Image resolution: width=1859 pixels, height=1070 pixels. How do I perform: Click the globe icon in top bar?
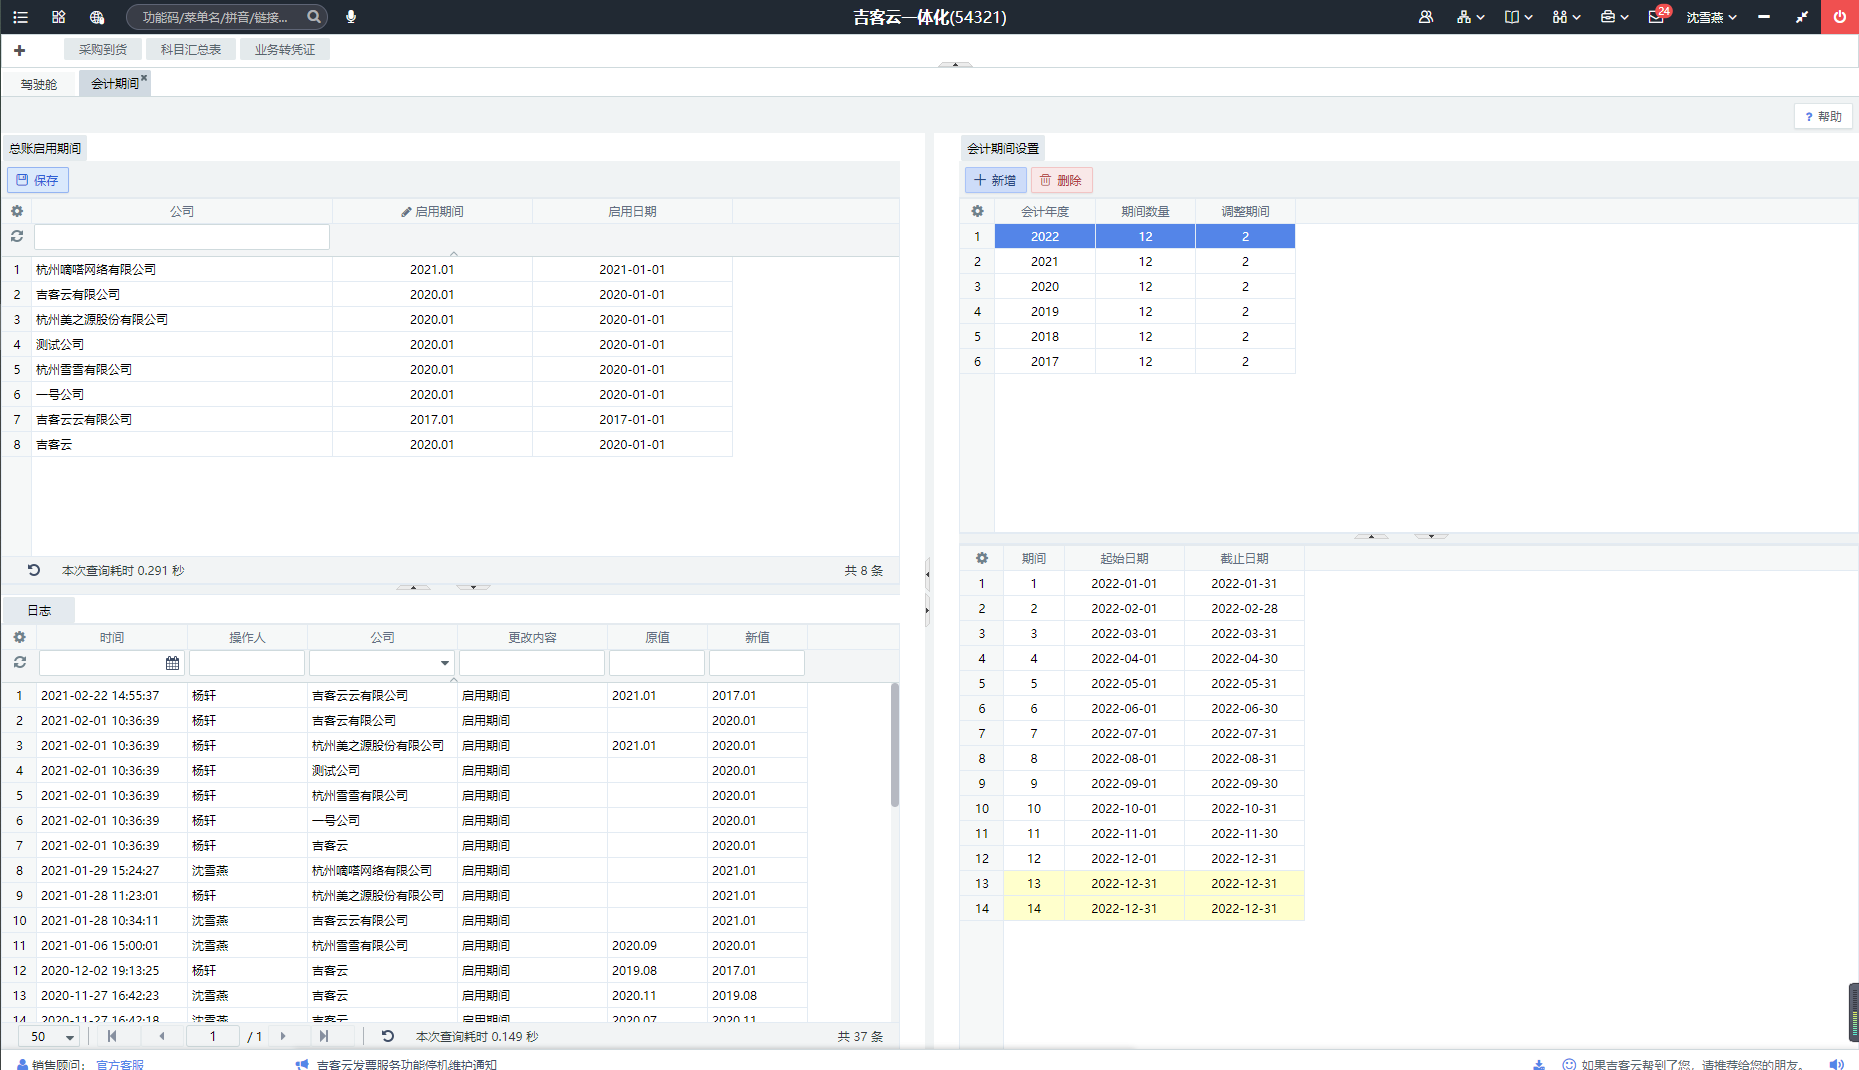pos(97,17)
